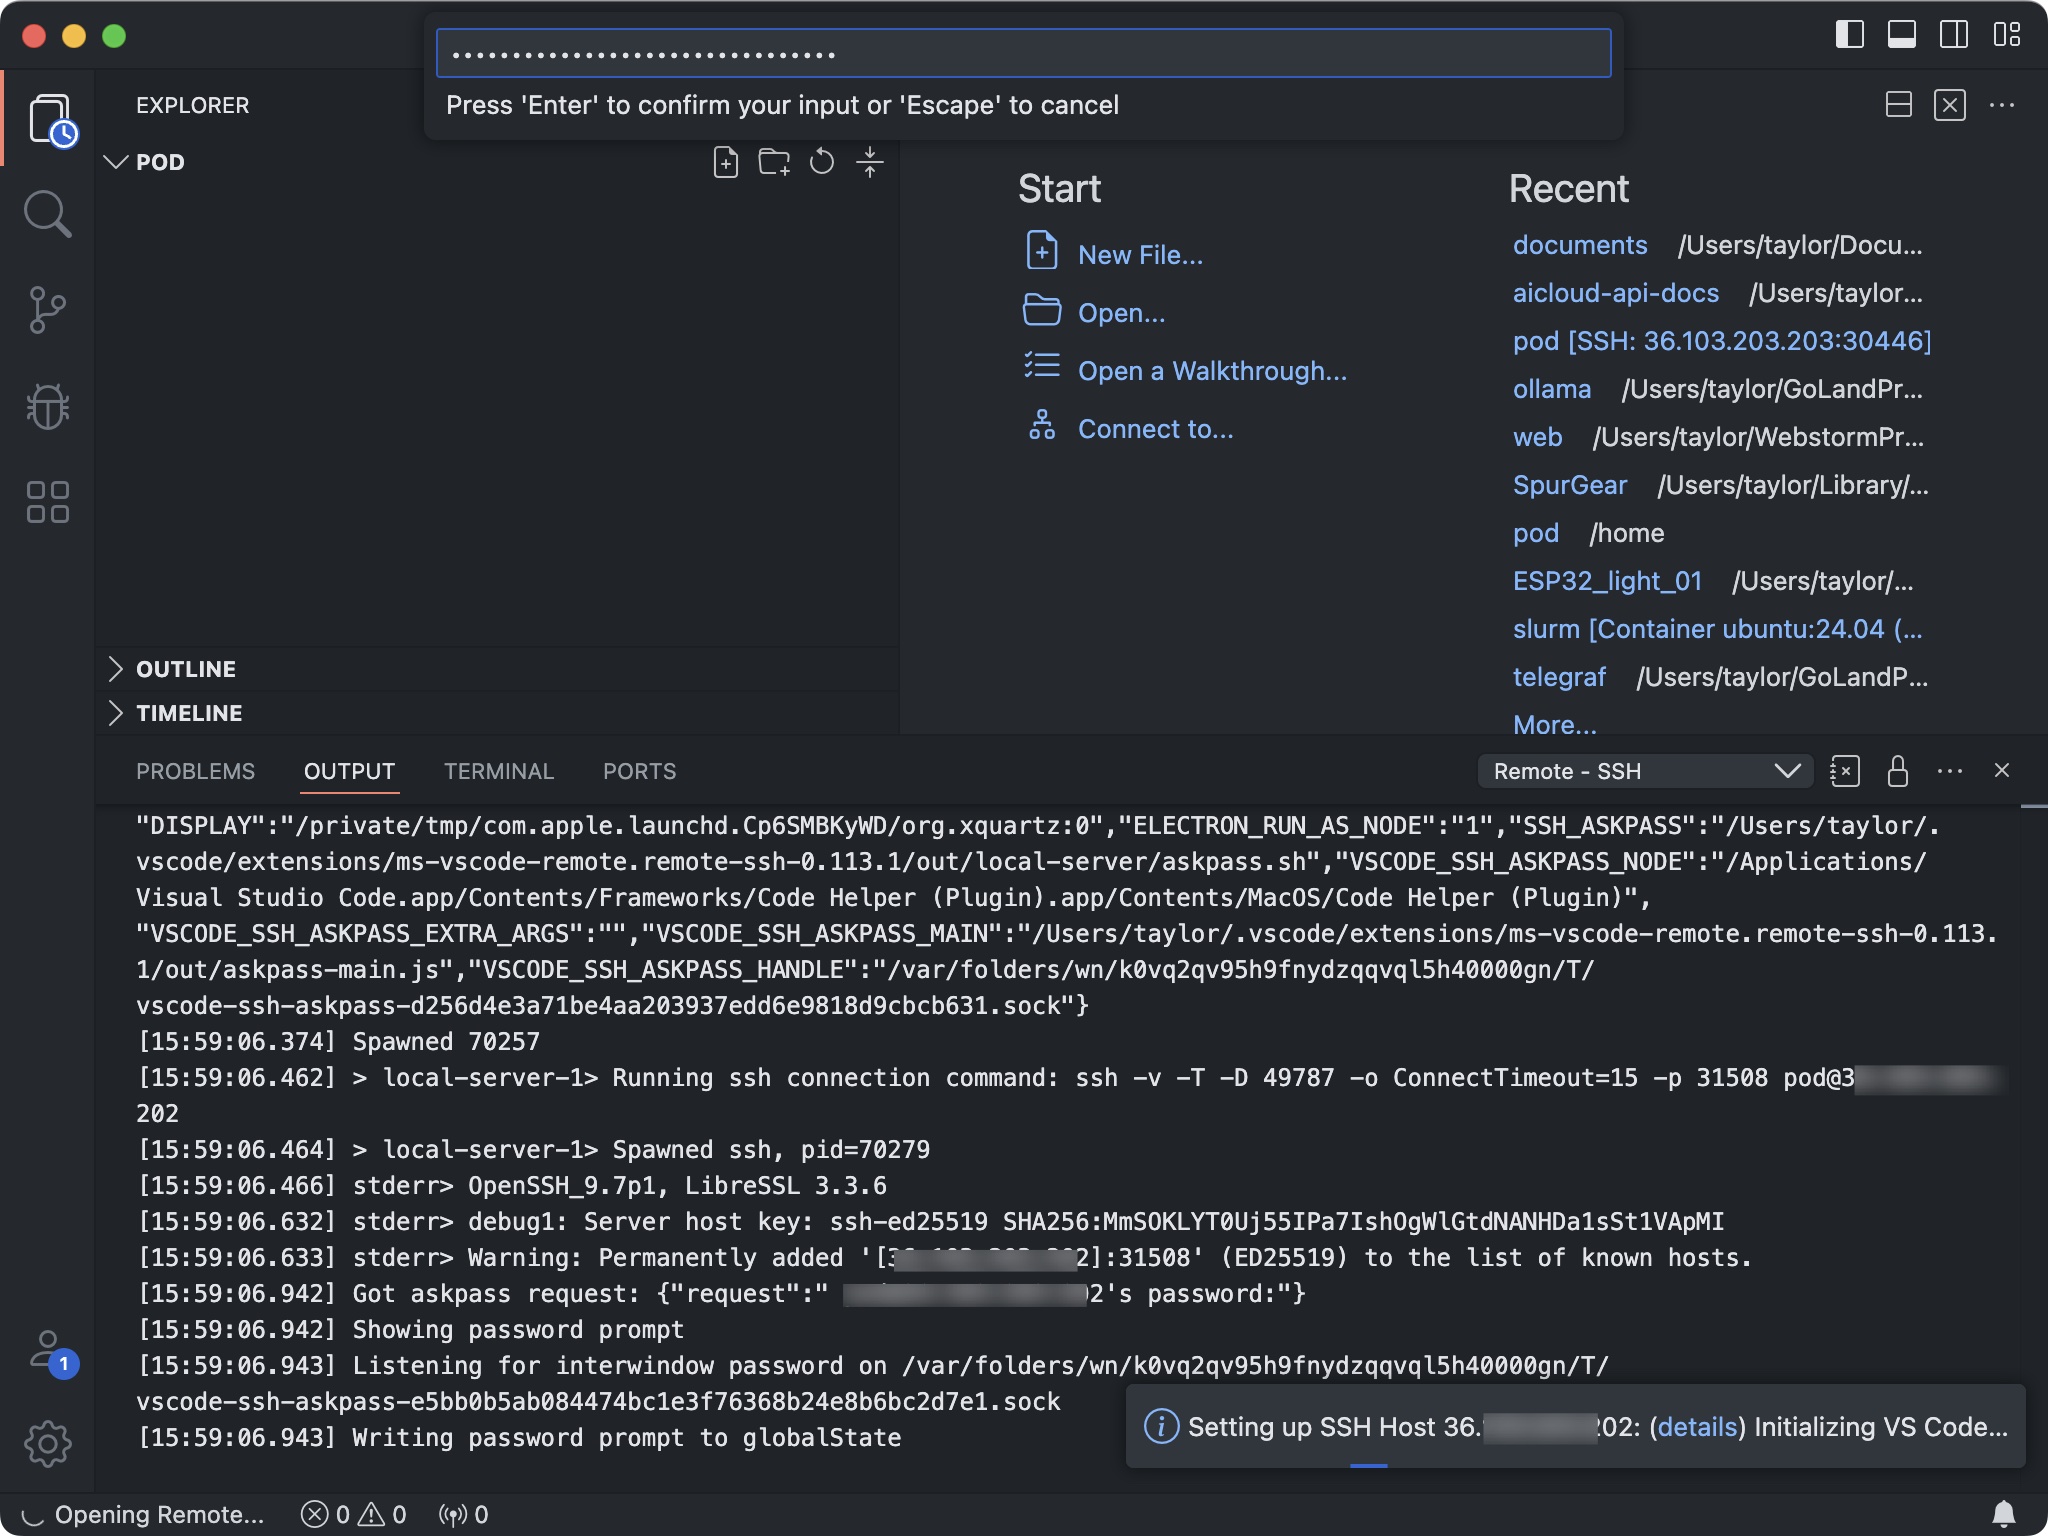The image size is (2048, 1536).
Task: Open recent SpurGear project
Action: pyautogui.click(x=1570, y=485)
